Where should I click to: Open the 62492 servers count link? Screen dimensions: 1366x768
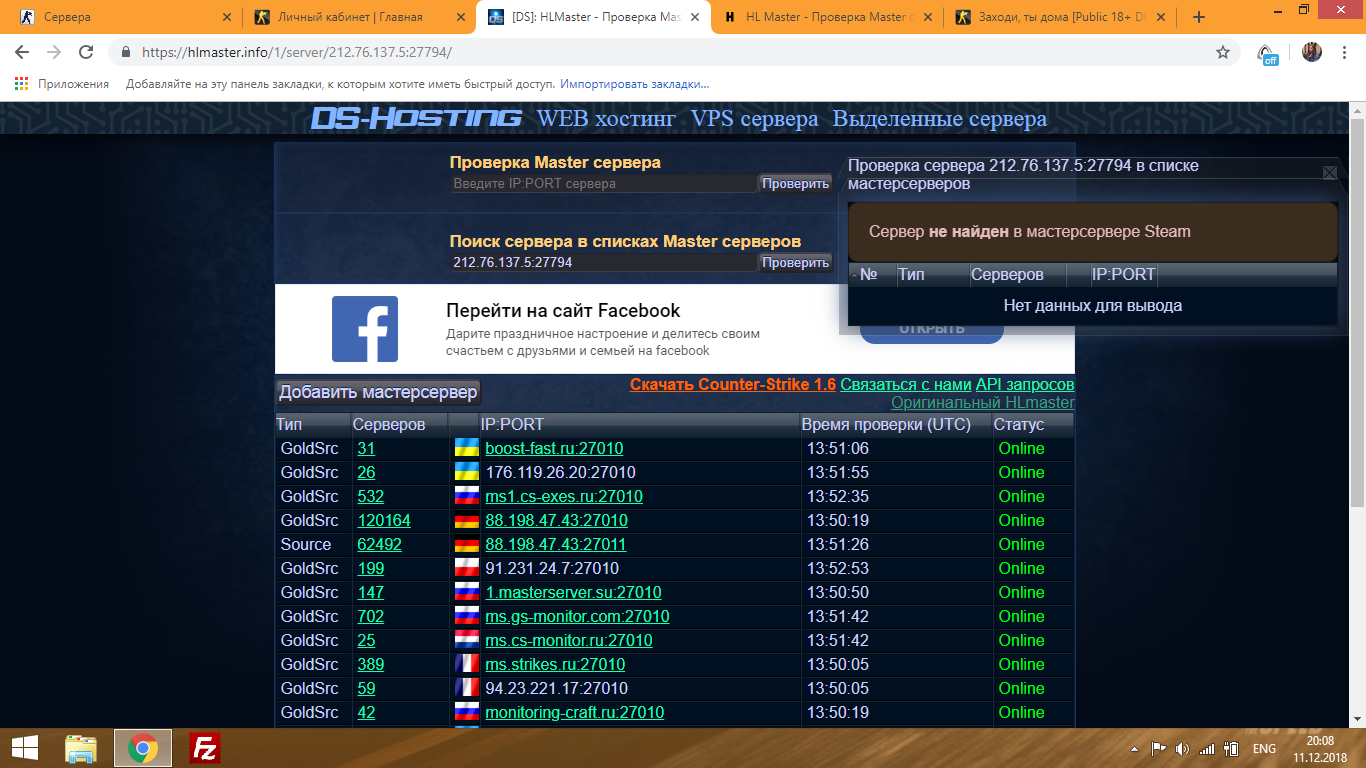coord(379,544)
